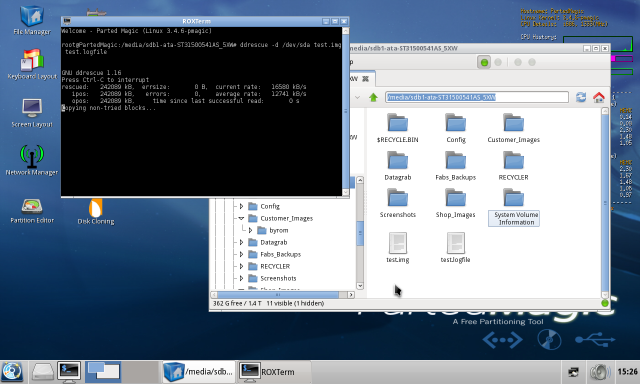This screenshot has height=384, width=640.
Task: Launch Network Manager from the desktop
Action: pyautogui.click(x=32, y=160)
